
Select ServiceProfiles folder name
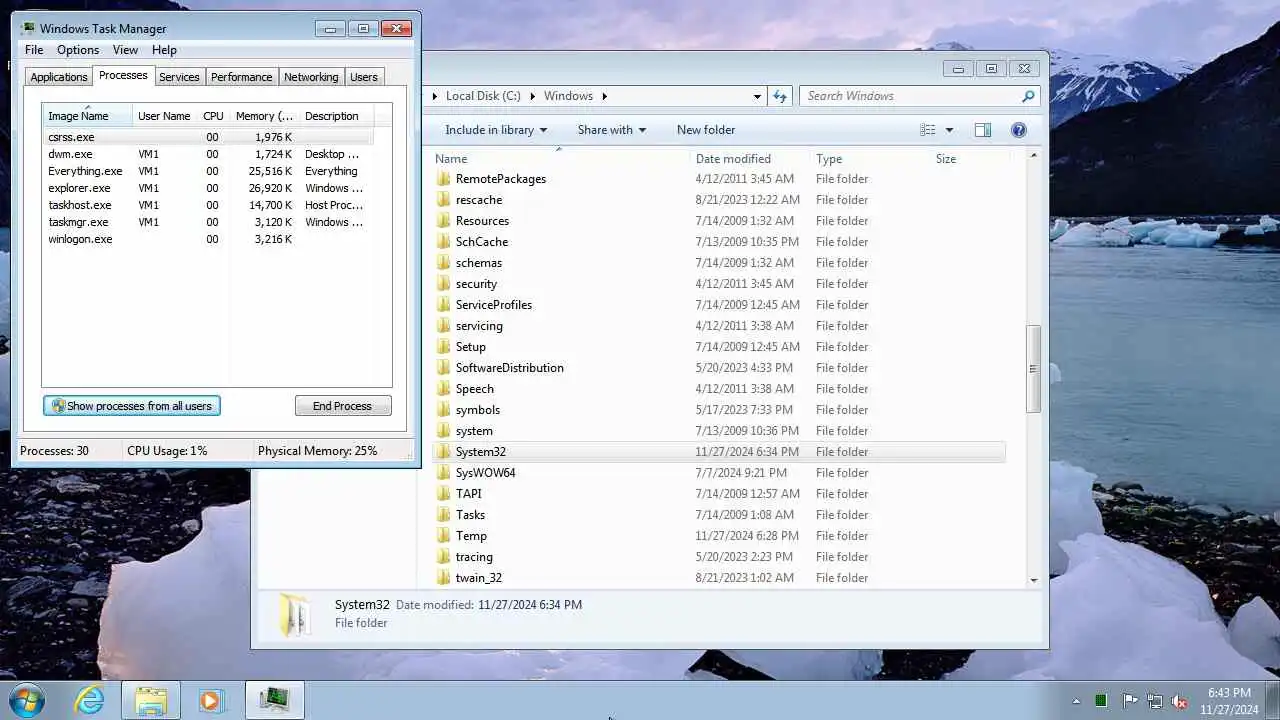(x=494, y=305)
